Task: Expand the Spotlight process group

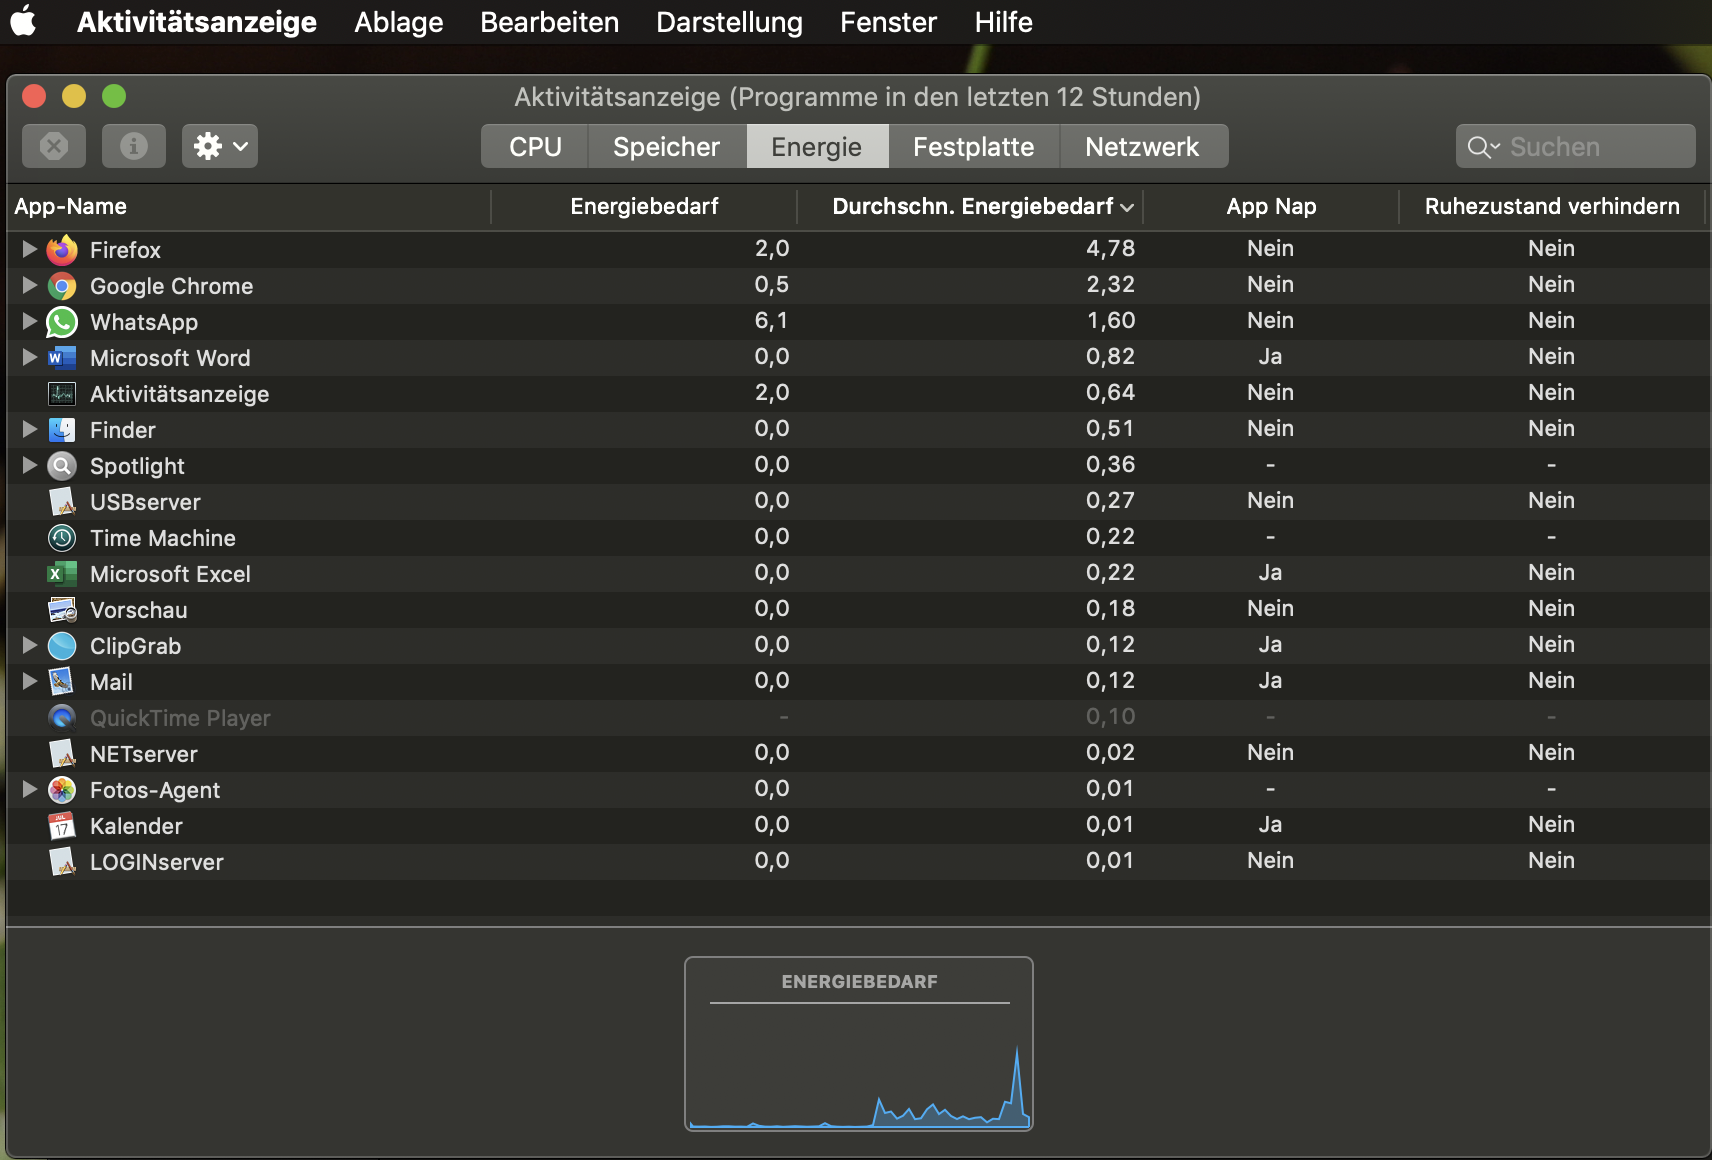Action: 30,465
